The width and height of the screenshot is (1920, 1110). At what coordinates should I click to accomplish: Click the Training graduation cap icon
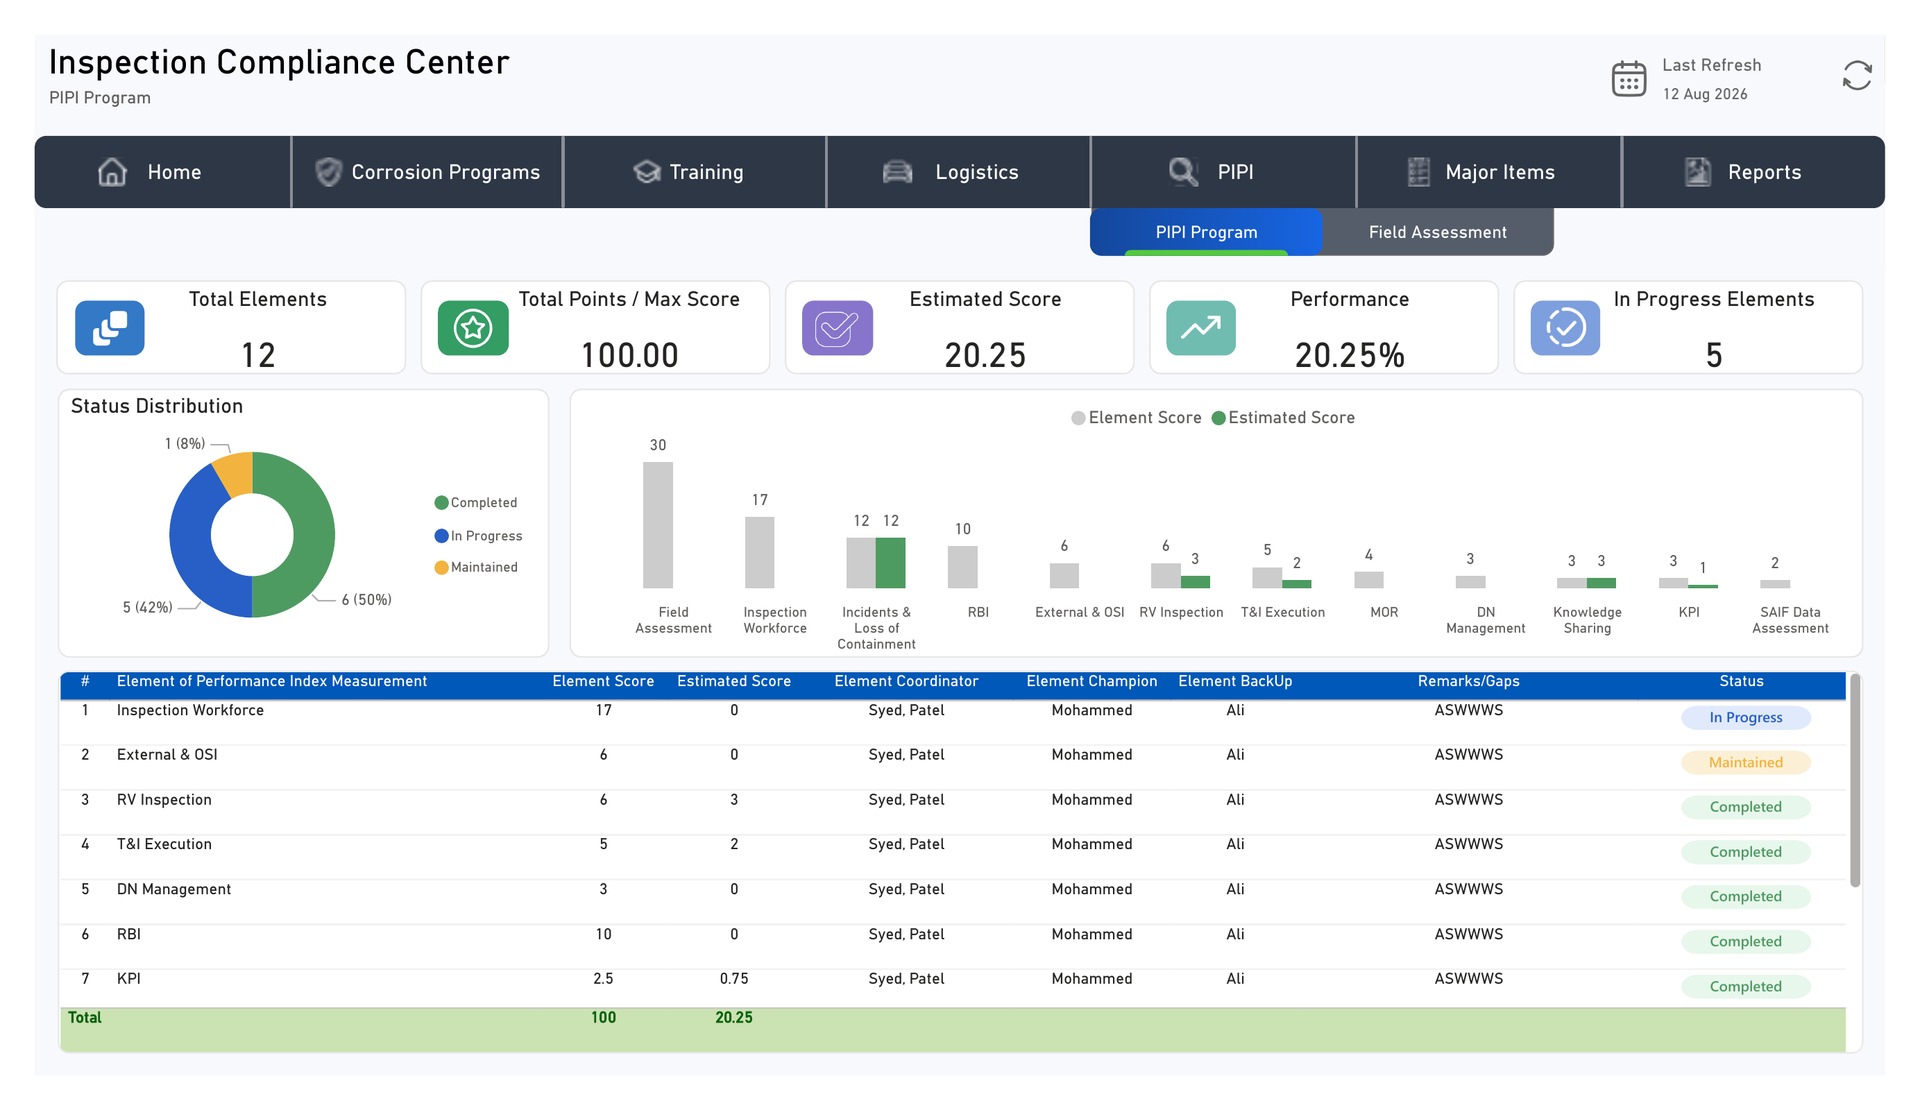click(647, 172)
